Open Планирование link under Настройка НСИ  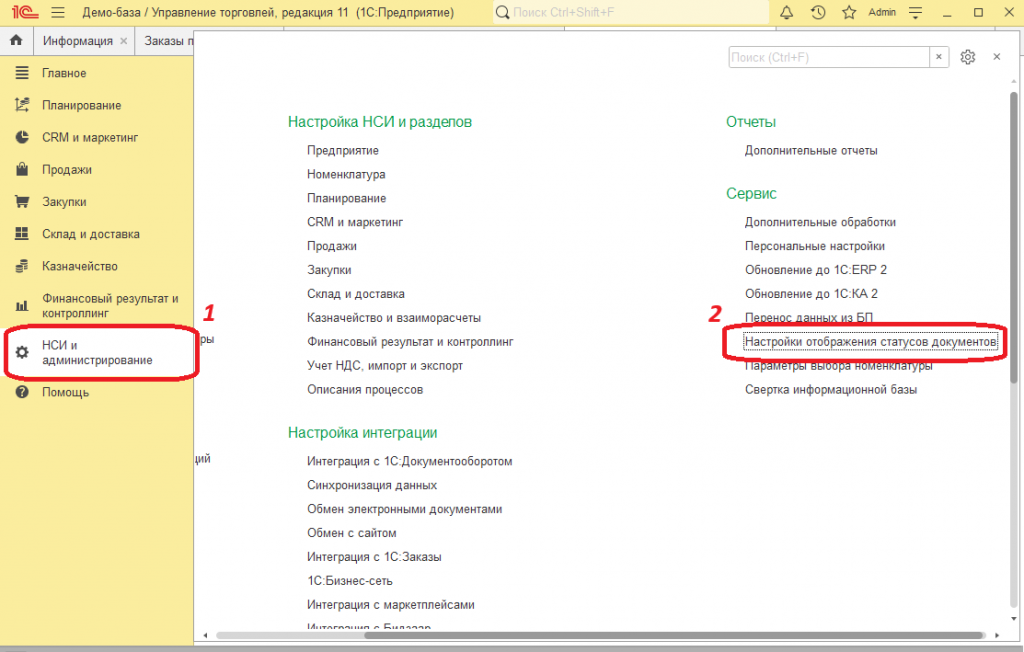click(347, 198)
